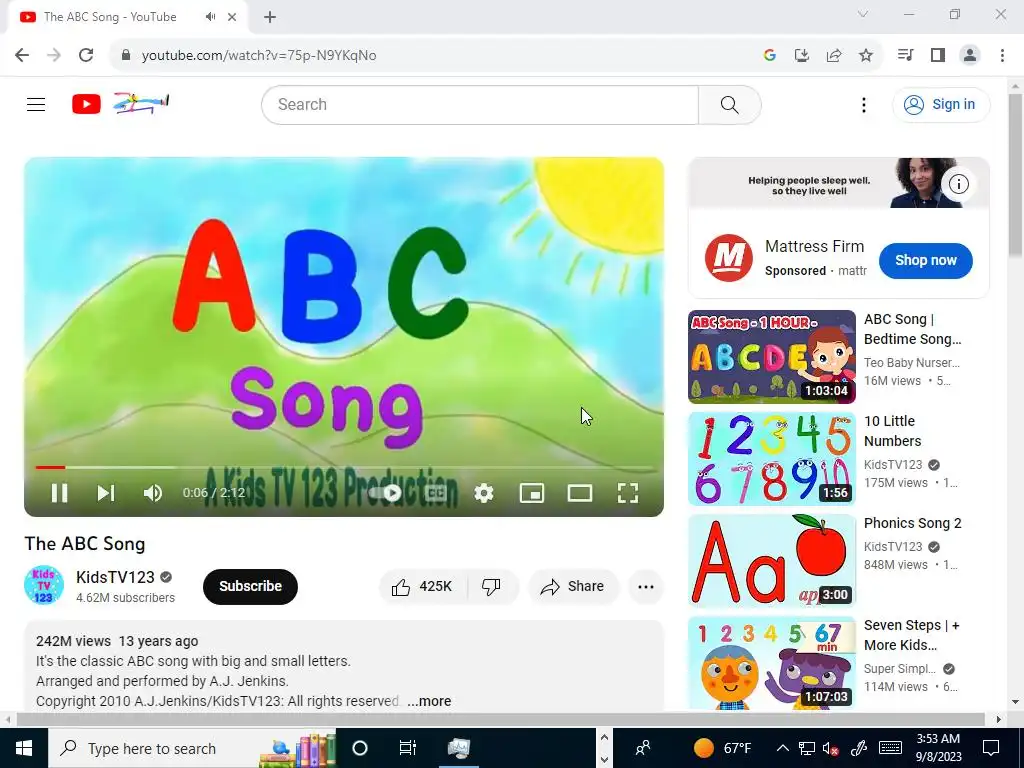Open media control icon in toolbar
This screenshot has width=1024, height=768.
pos(905,56)
